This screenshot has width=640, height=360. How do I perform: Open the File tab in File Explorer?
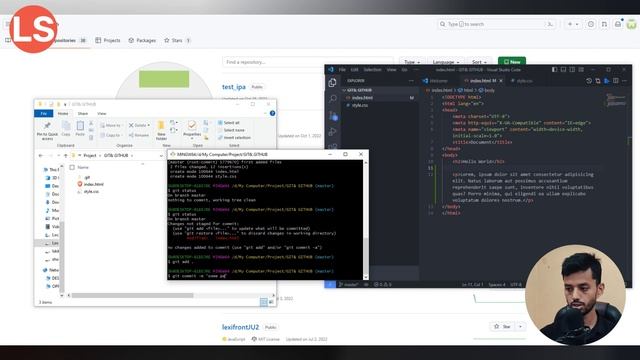click(44, 113)
